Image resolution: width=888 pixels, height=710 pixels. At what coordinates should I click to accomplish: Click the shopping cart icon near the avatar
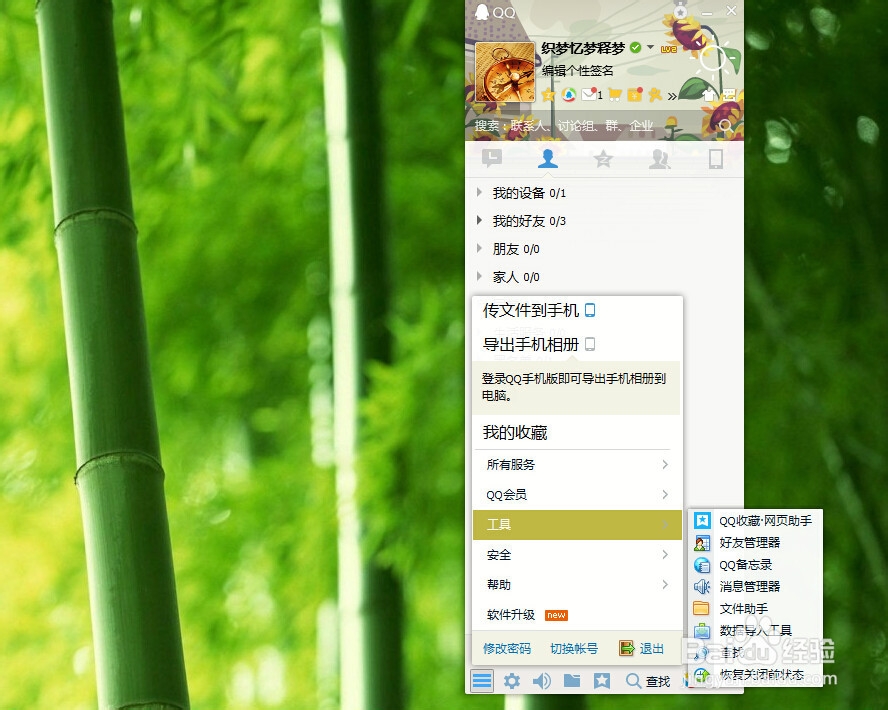(615, 95)
